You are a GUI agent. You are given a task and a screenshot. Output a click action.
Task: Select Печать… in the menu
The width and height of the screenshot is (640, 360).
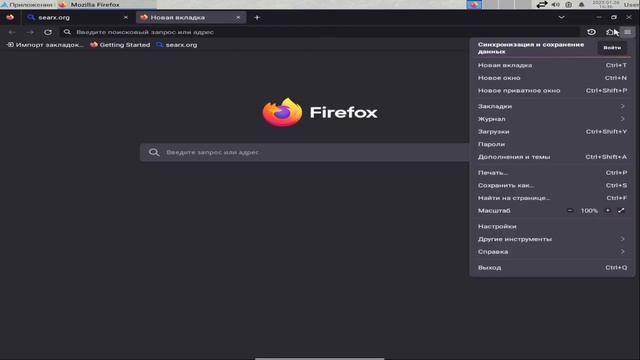tap(552, 173)
